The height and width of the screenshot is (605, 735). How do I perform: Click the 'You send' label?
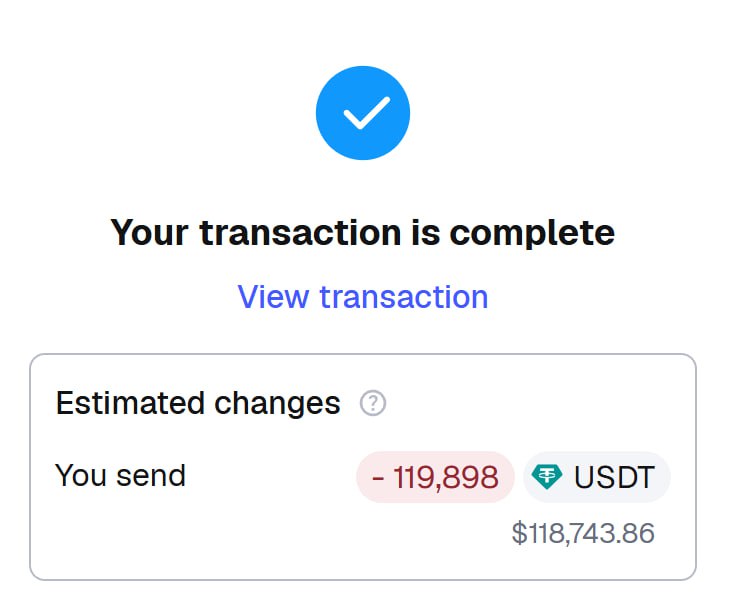pos(120,475)
